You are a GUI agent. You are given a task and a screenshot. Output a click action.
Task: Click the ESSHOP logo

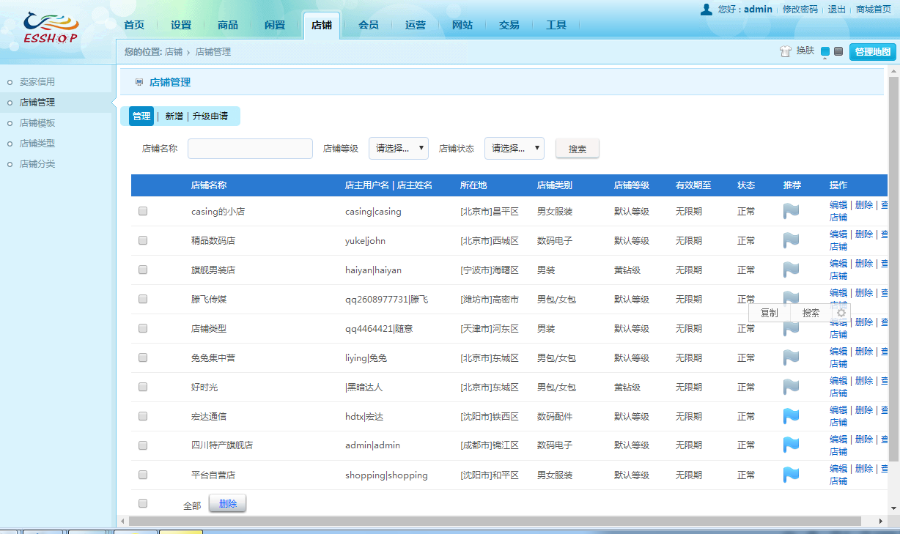52,28
